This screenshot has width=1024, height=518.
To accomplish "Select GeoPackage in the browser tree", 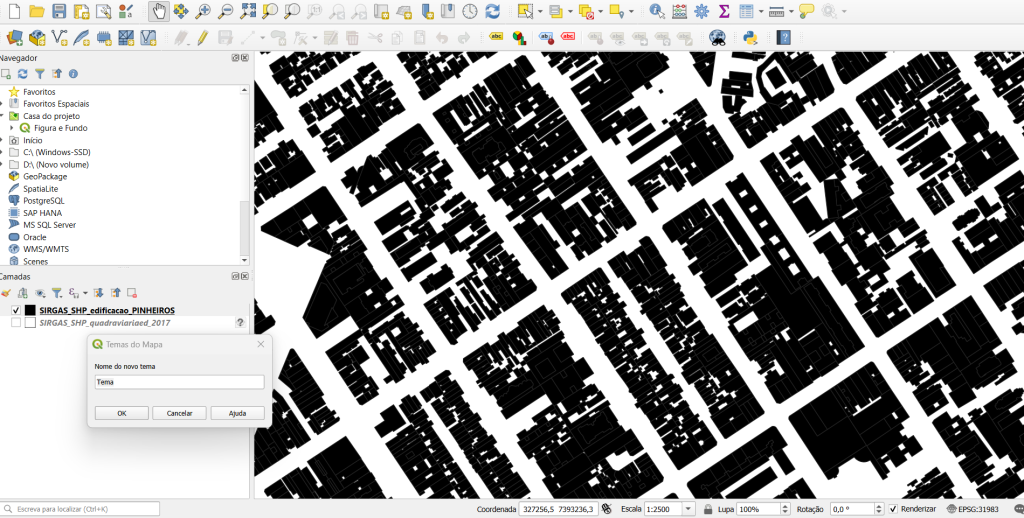I will [45, 176].
